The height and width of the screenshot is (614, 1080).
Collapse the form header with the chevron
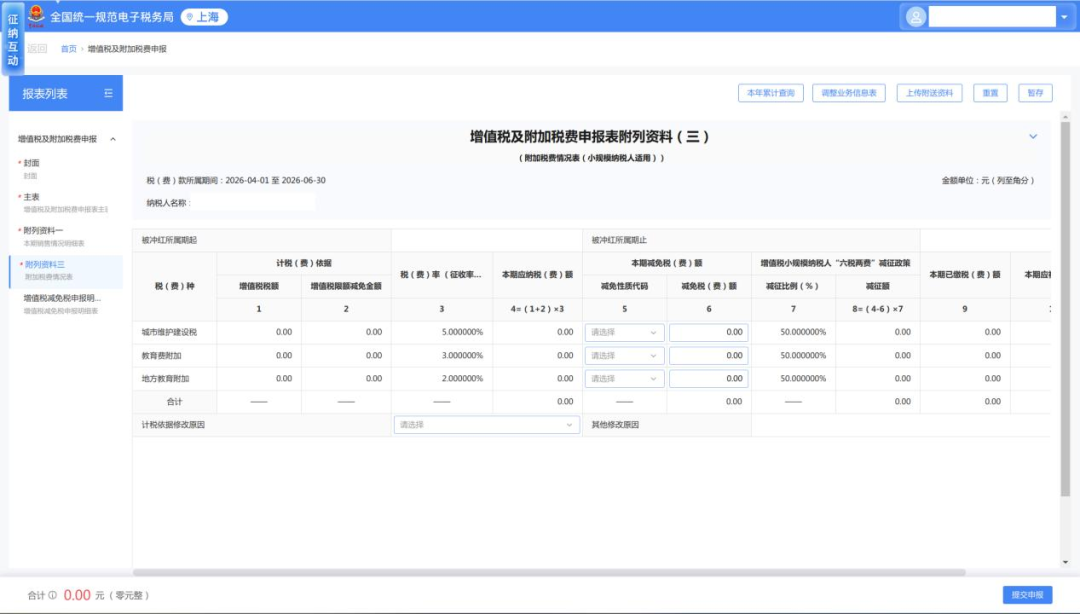[x=1033, y=136]
